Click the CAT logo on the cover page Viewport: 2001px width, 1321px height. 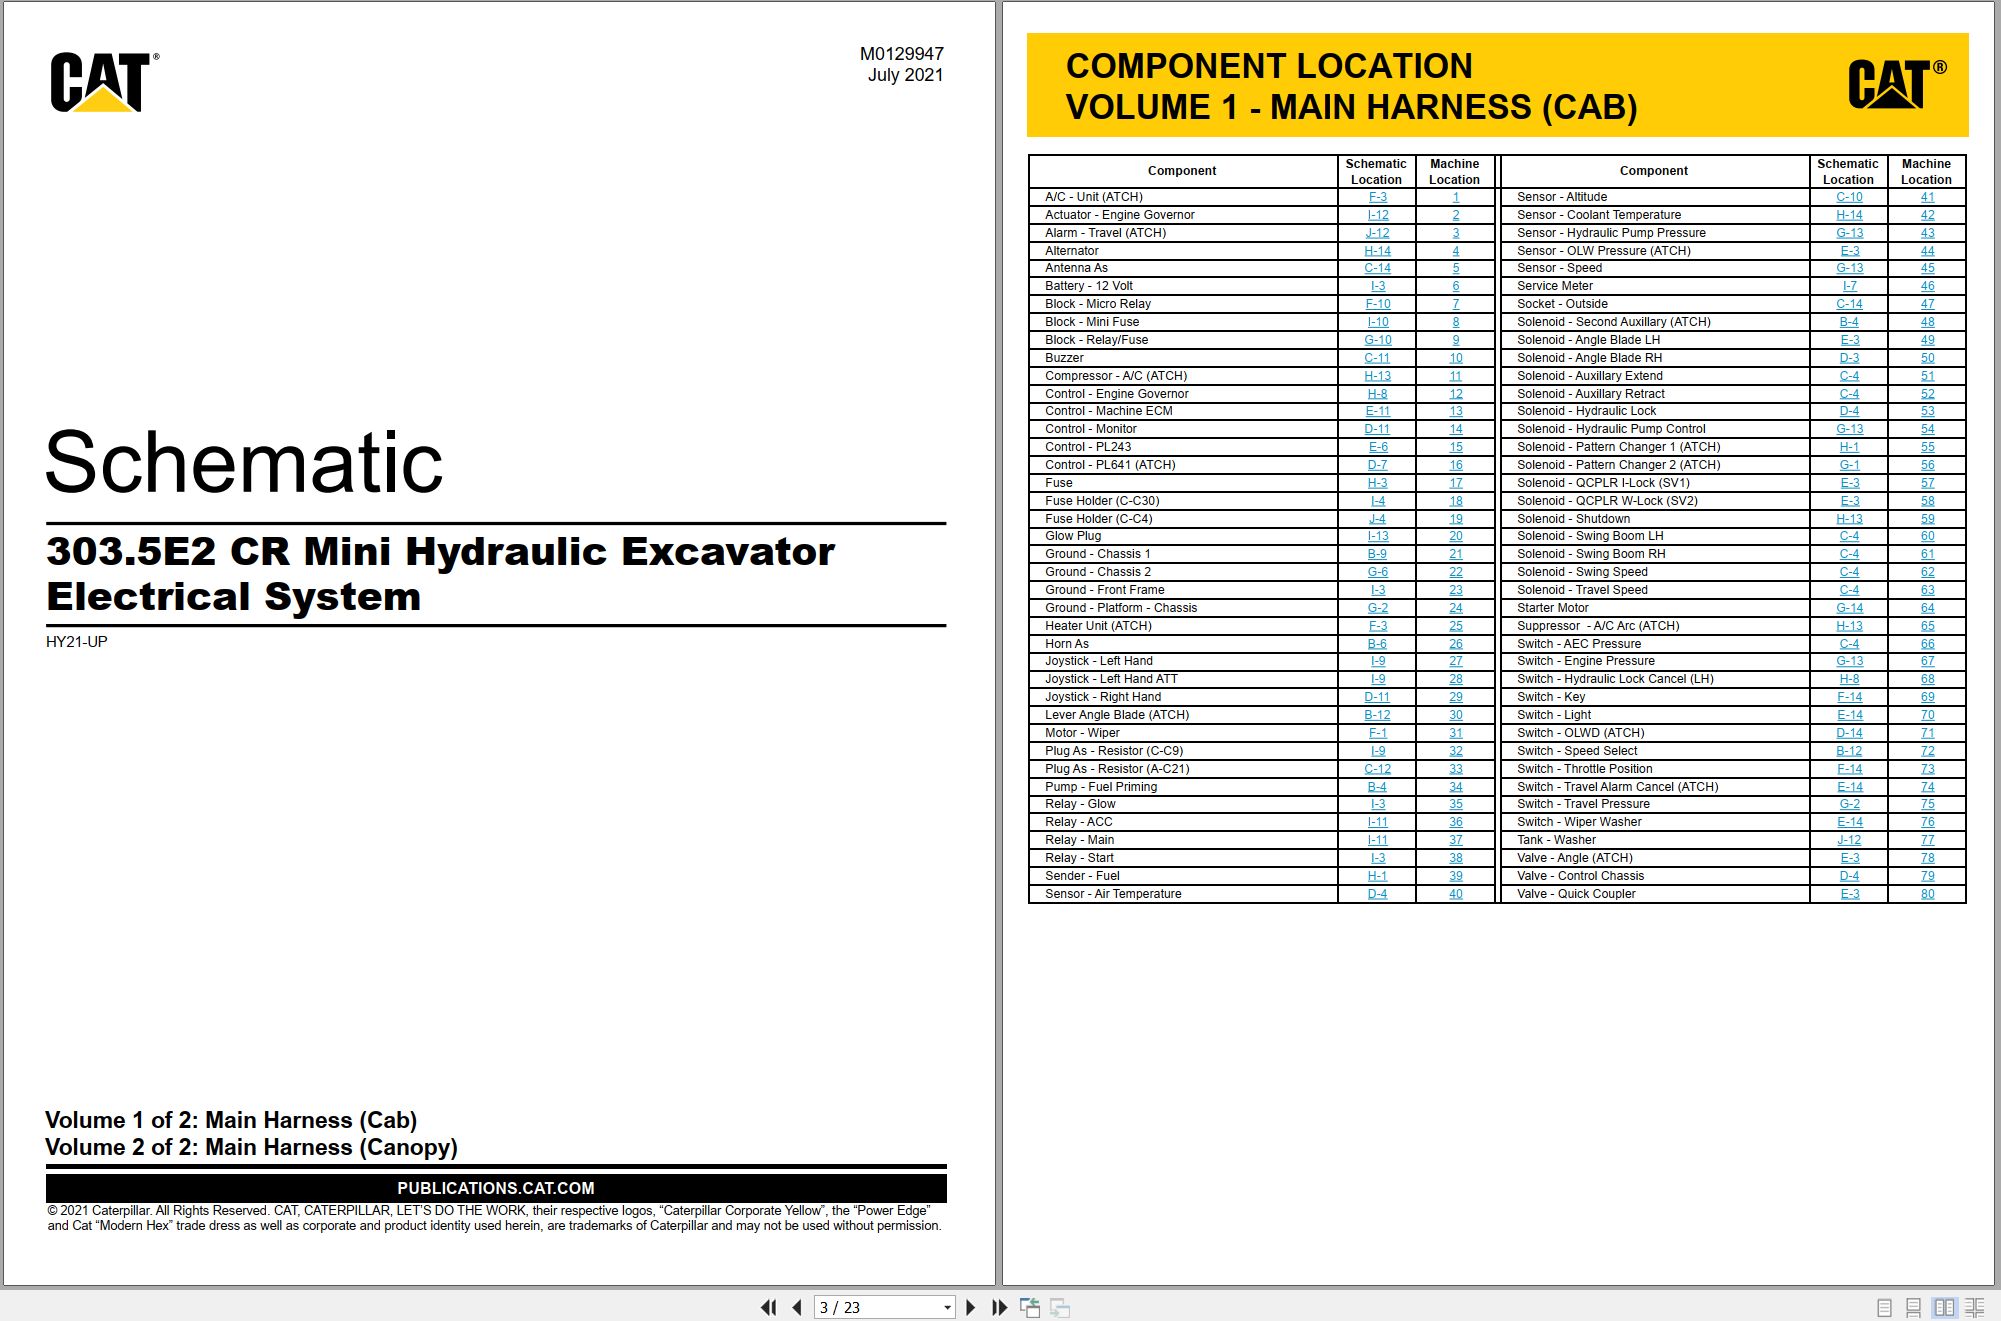point(104,82)
